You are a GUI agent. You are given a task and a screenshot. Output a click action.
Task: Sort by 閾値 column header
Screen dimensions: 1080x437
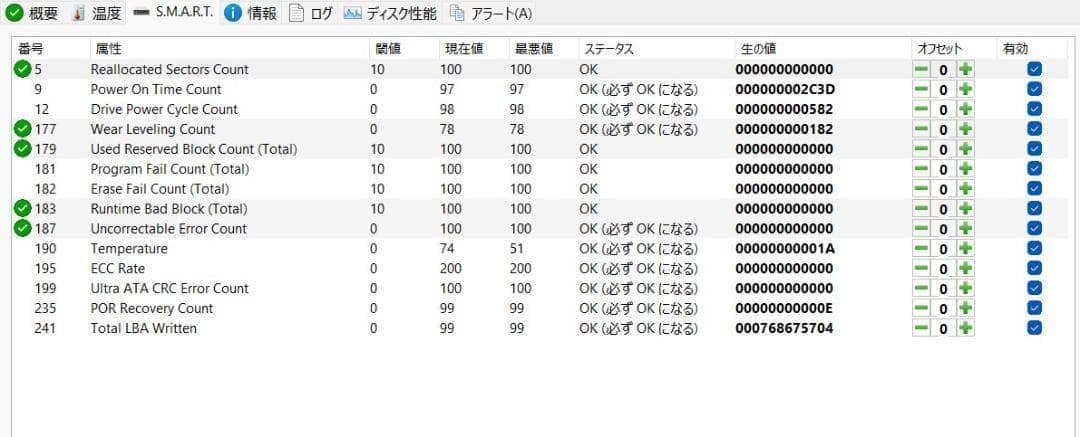click(x=402, y=49)
